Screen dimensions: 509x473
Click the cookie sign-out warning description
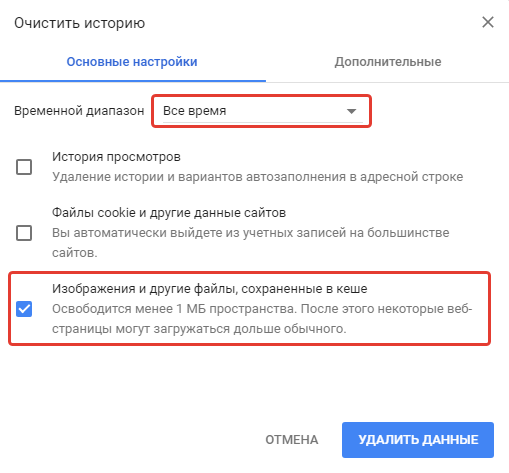pos(251,243)
